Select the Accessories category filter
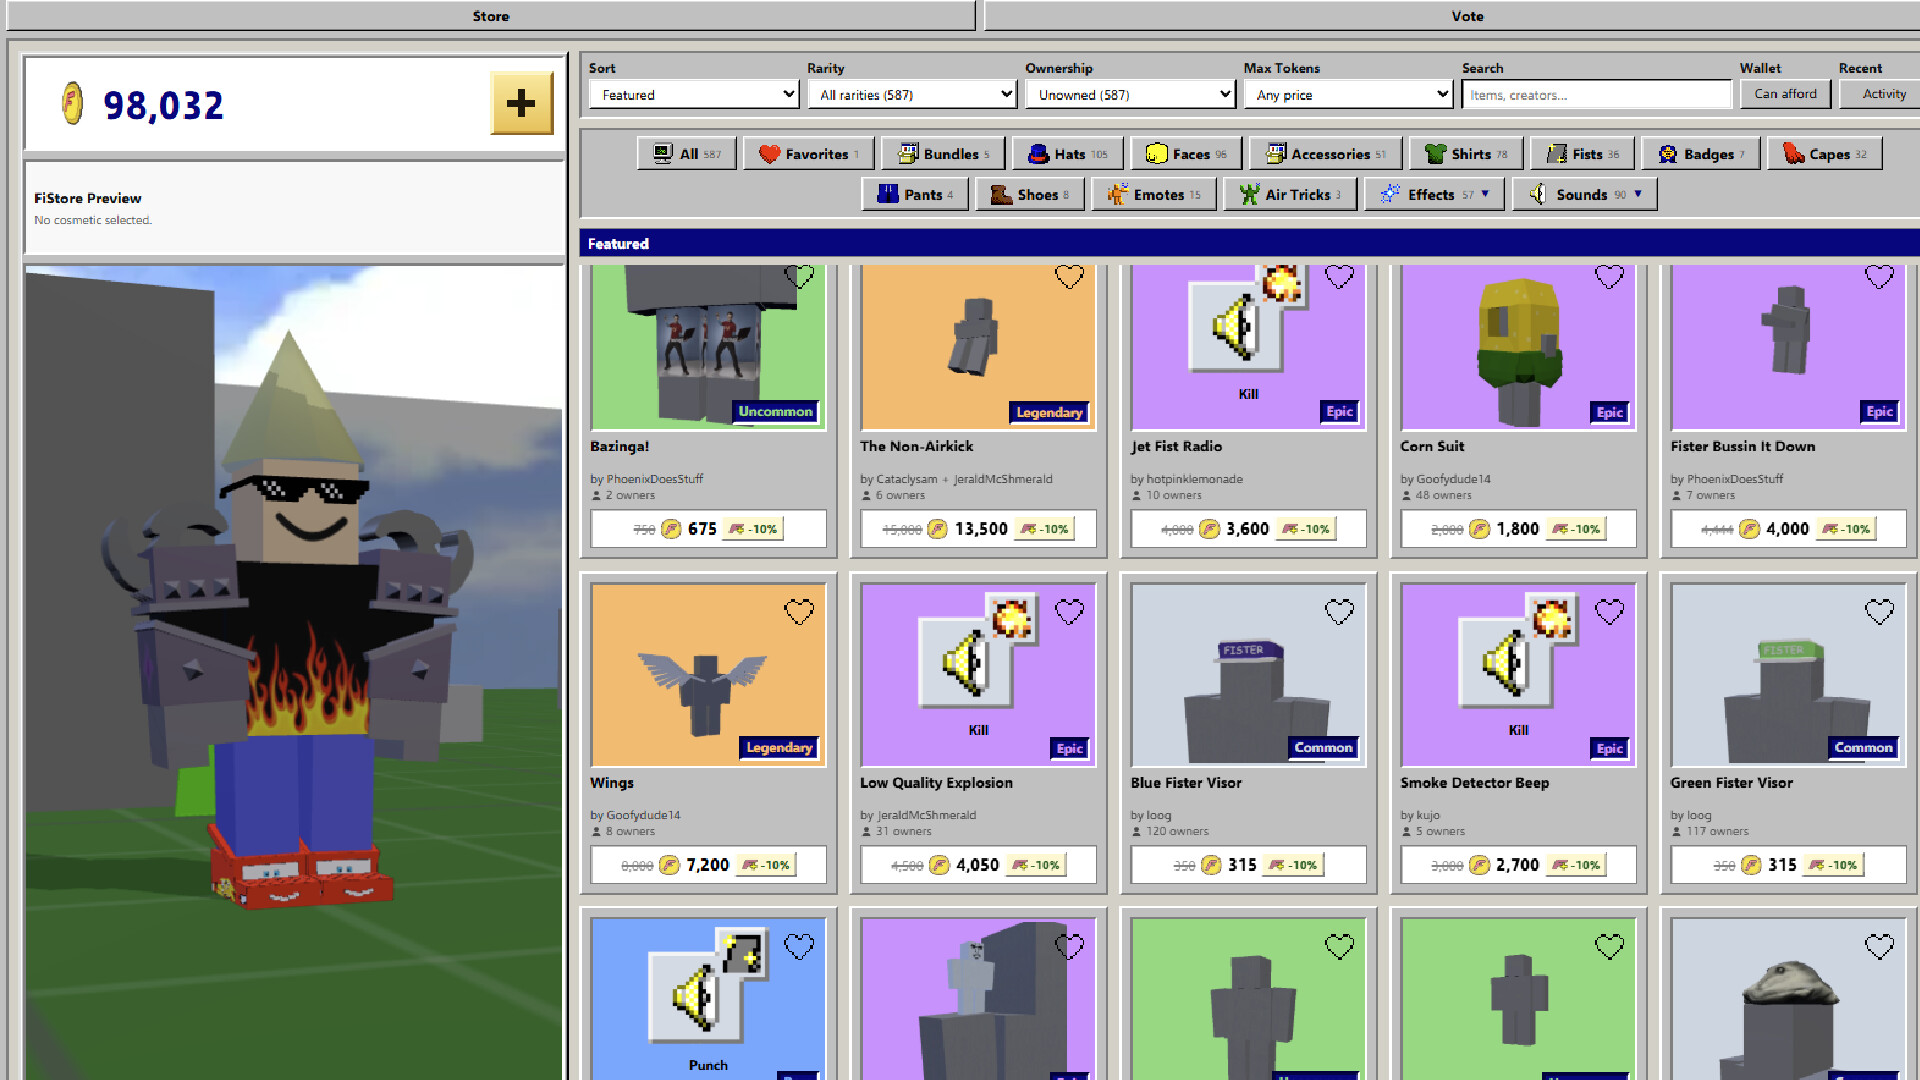This screenshot has height=1080, width=1920. coord(1326,153)
